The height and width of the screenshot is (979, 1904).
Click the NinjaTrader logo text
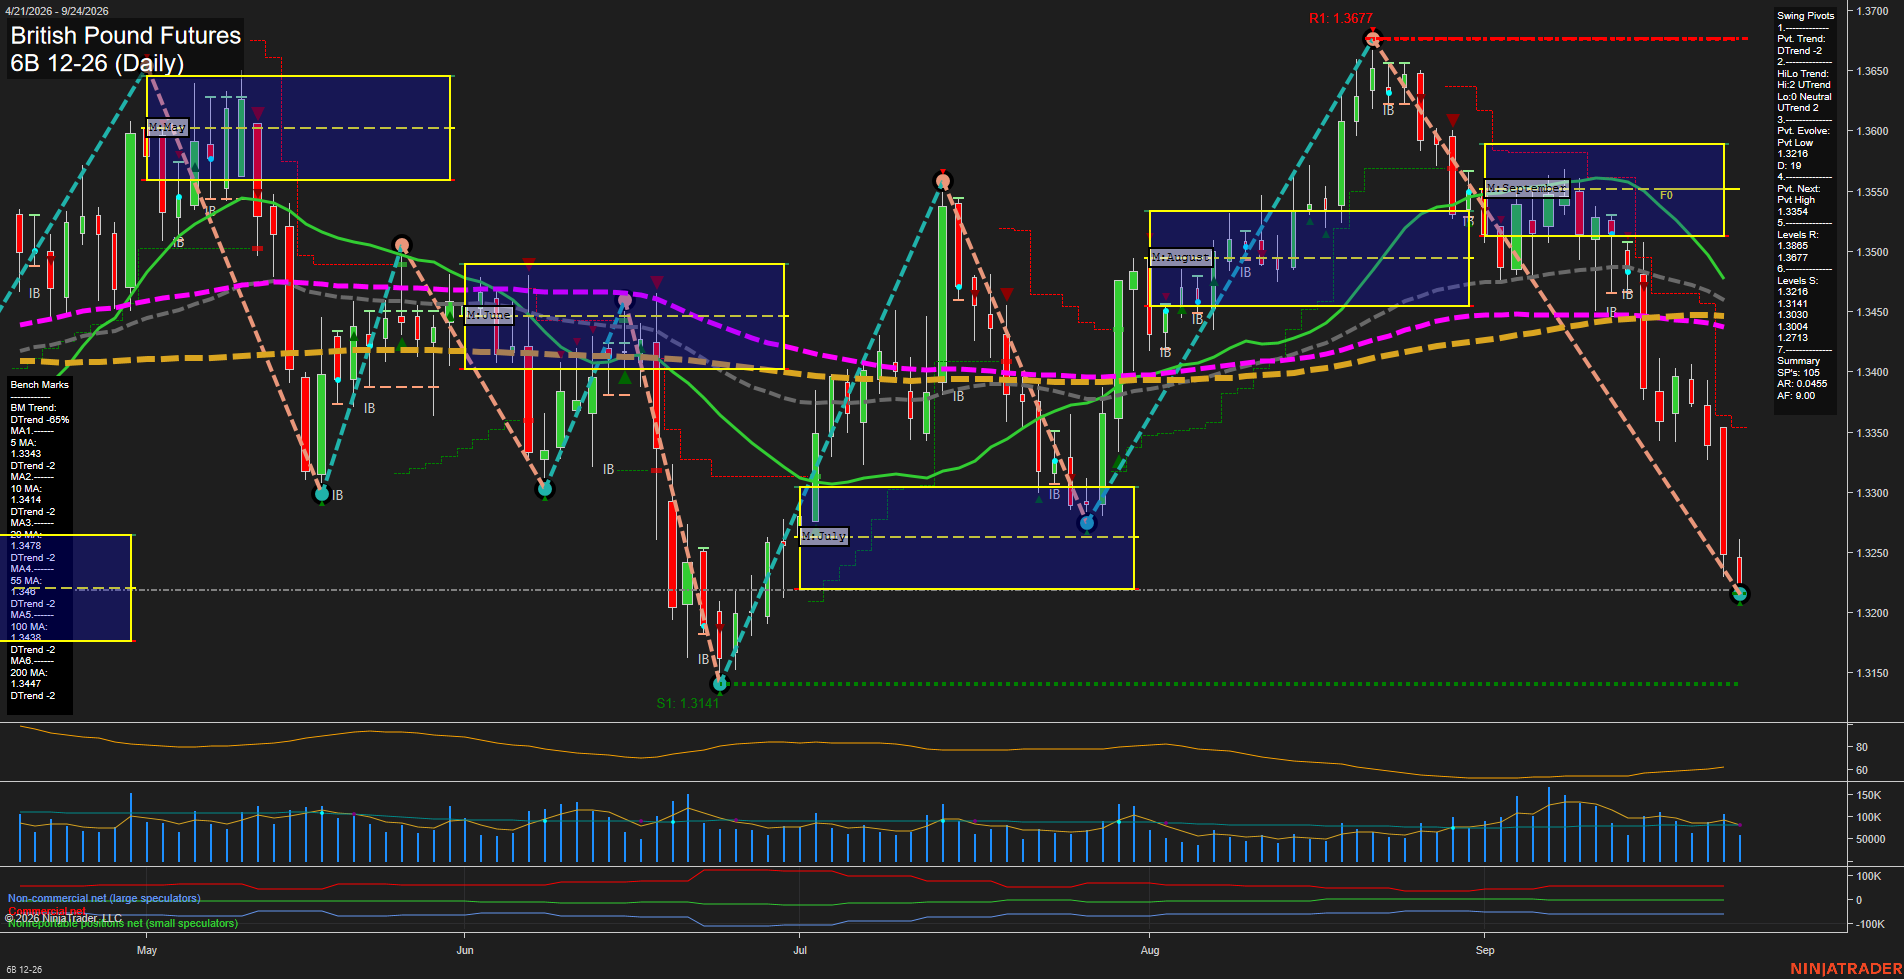point(1846,969)
